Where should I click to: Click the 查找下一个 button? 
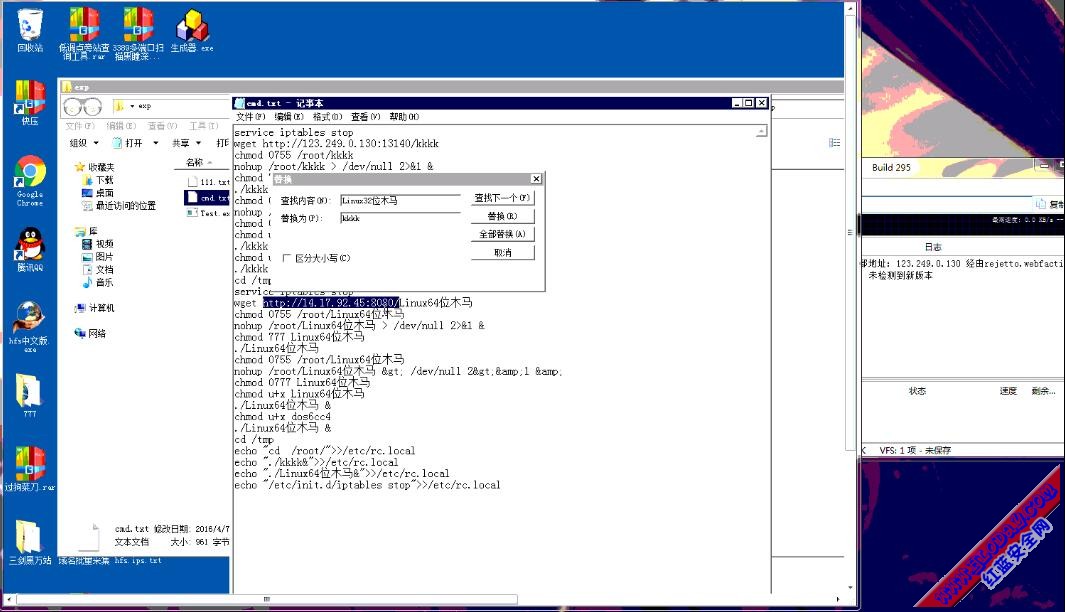point(502,198)
